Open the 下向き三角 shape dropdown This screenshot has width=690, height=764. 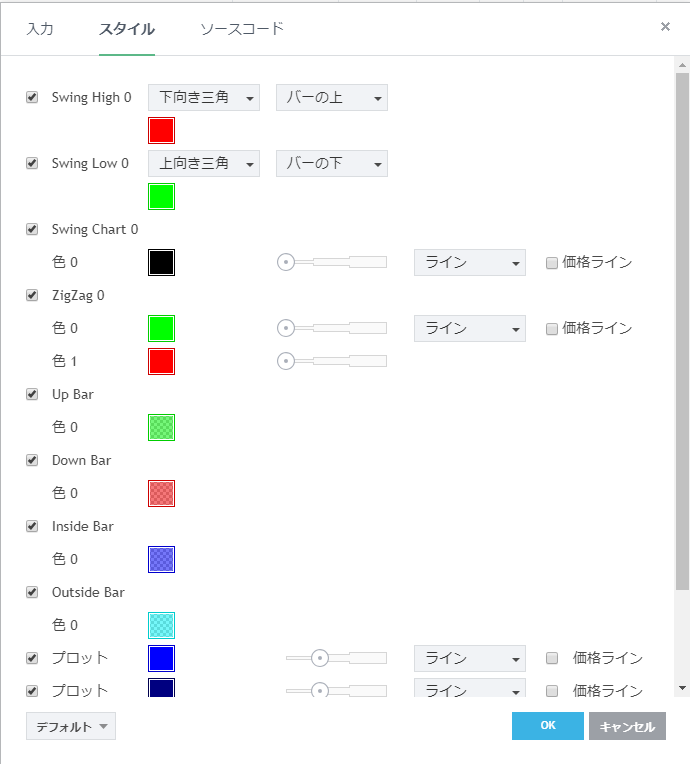pyautogui.click(x=204, y=98)
